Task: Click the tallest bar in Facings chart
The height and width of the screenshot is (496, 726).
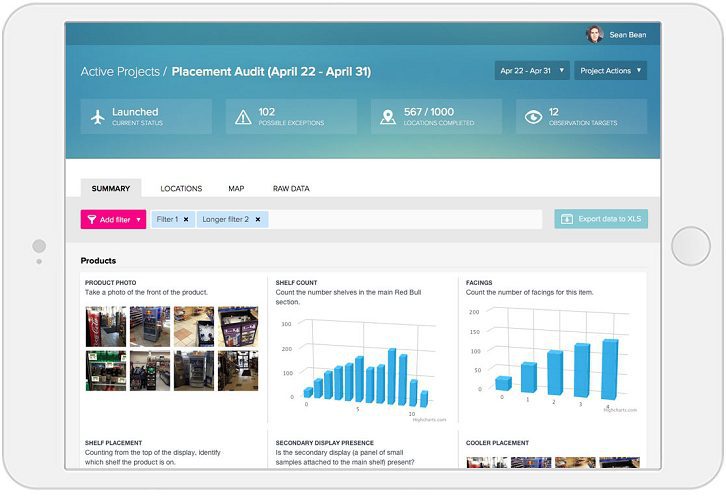Action: (x=609, y=369)
